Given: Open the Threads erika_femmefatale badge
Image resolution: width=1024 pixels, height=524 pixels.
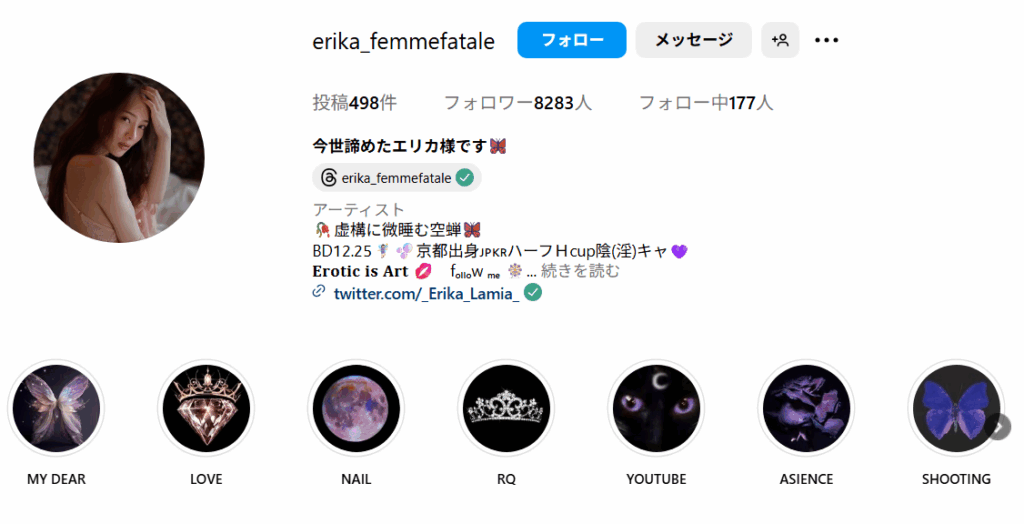Looking at the screenshot, I should pyautogui.click(x=396, y=178).
